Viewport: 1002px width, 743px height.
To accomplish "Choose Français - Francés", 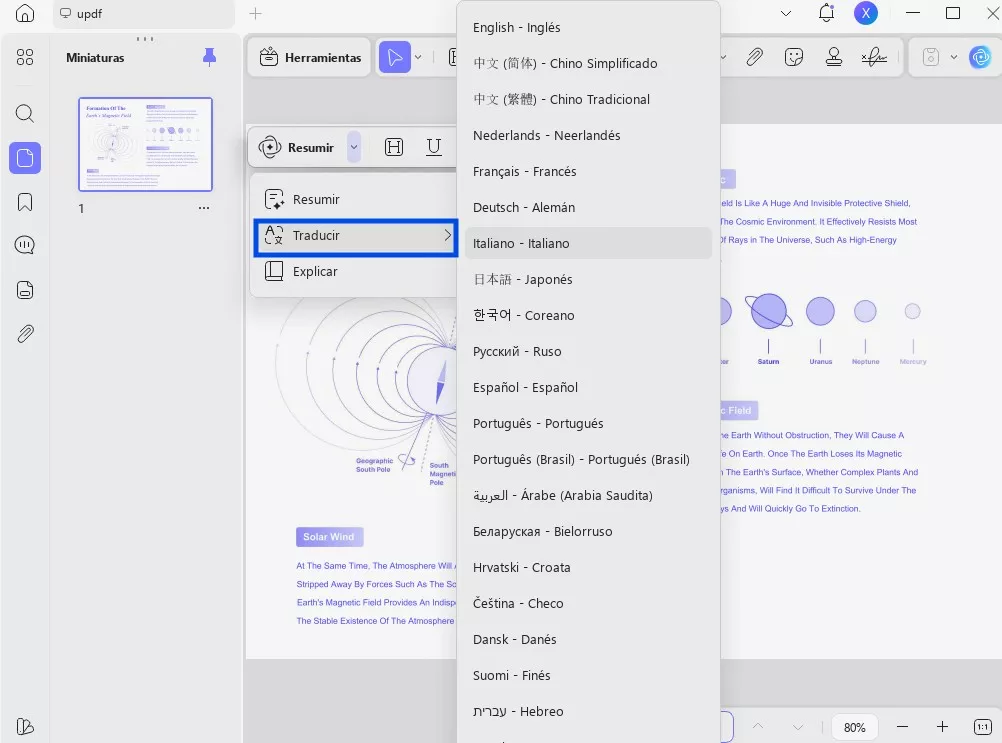I will (588, 171).
